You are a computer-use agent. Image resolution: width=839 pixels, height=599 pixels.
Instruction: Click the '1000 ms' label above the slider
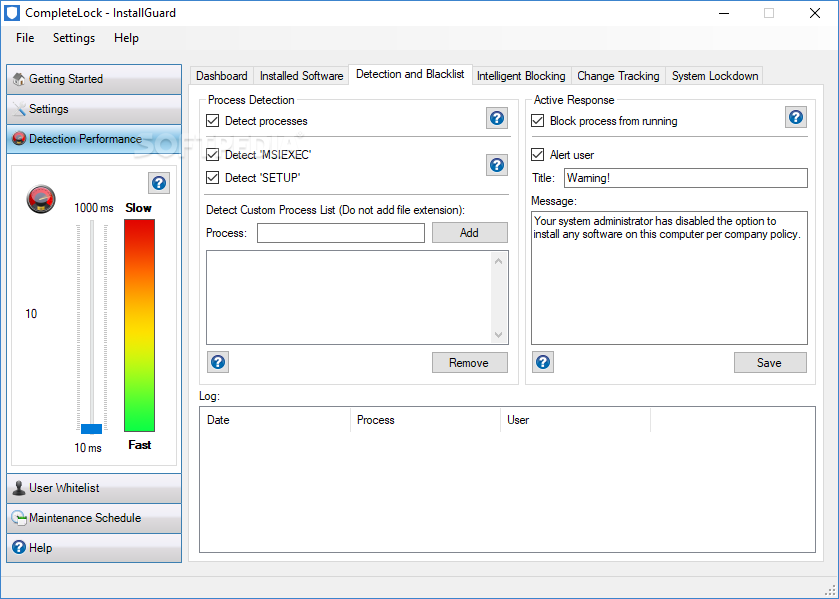coord(94,208)
